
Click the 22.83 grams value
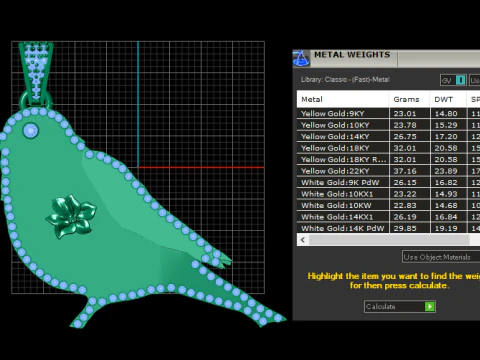(x=405, y=205)
